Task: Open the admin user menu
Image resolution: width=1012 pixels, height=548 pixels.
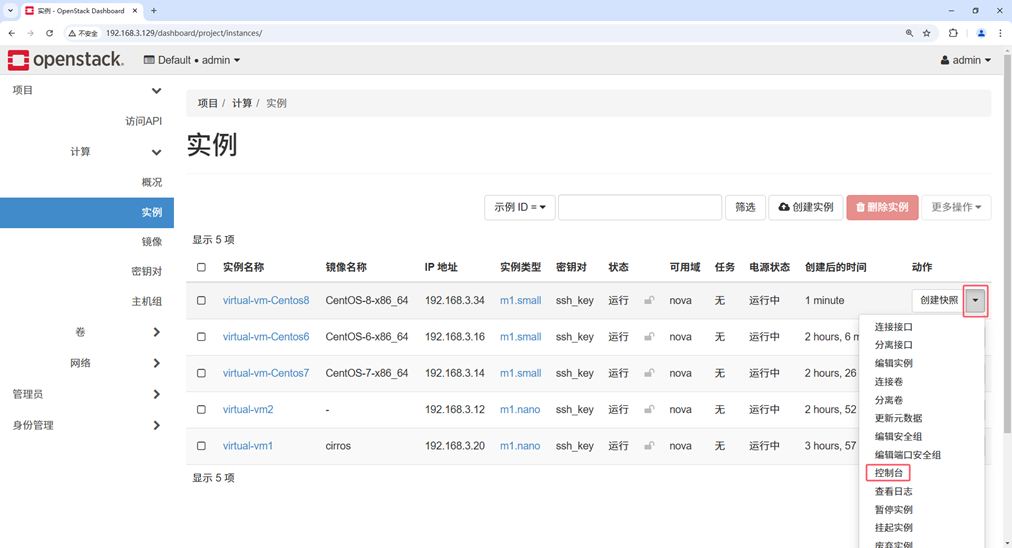Action: [966, 60]
